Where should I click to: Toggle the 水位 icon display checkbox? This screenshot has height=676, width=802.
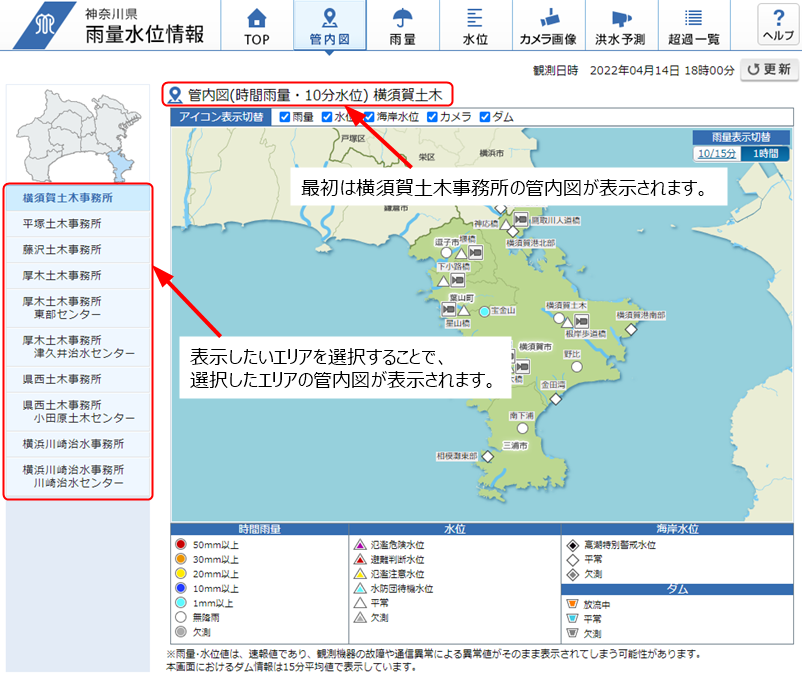click(327, 117)
